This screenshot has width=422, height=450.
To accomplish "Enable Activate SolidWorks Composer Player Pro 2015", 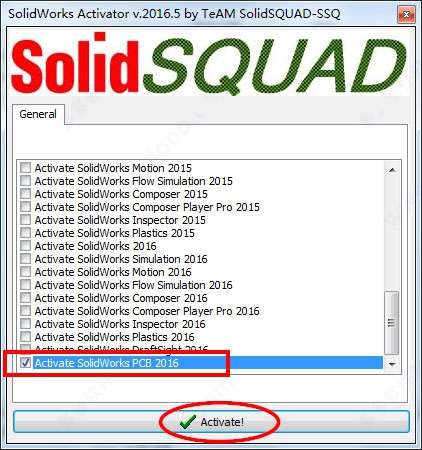I will (x=26, y=207).
